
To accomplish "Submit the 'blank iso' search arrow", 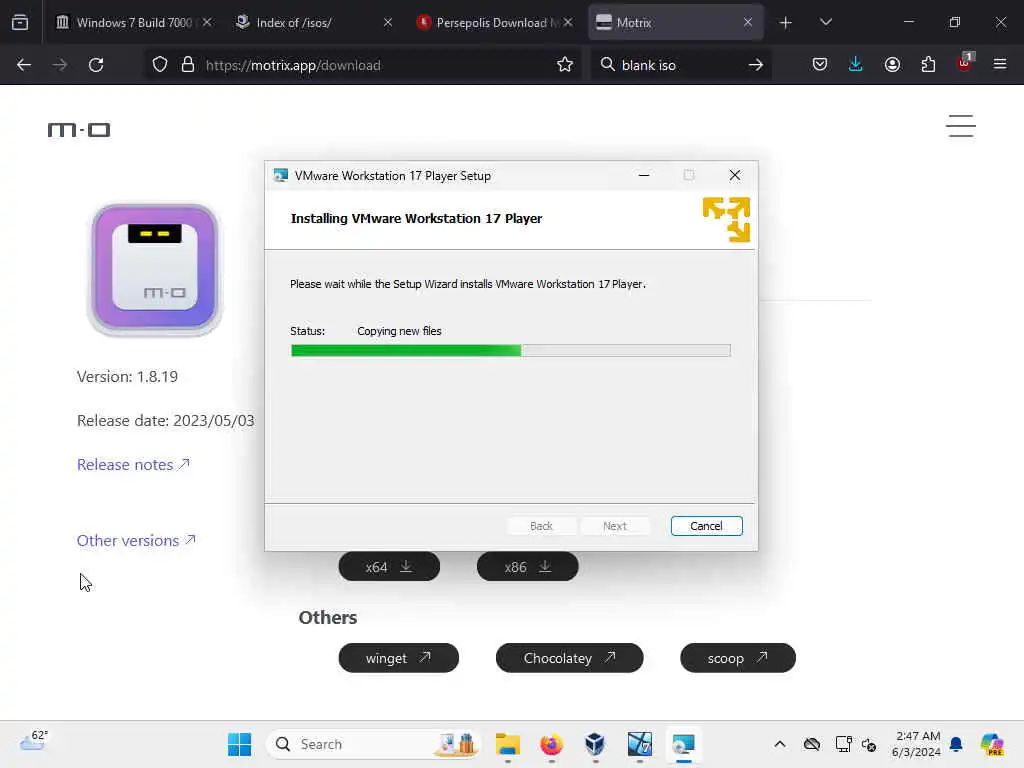I will point(756,65).
